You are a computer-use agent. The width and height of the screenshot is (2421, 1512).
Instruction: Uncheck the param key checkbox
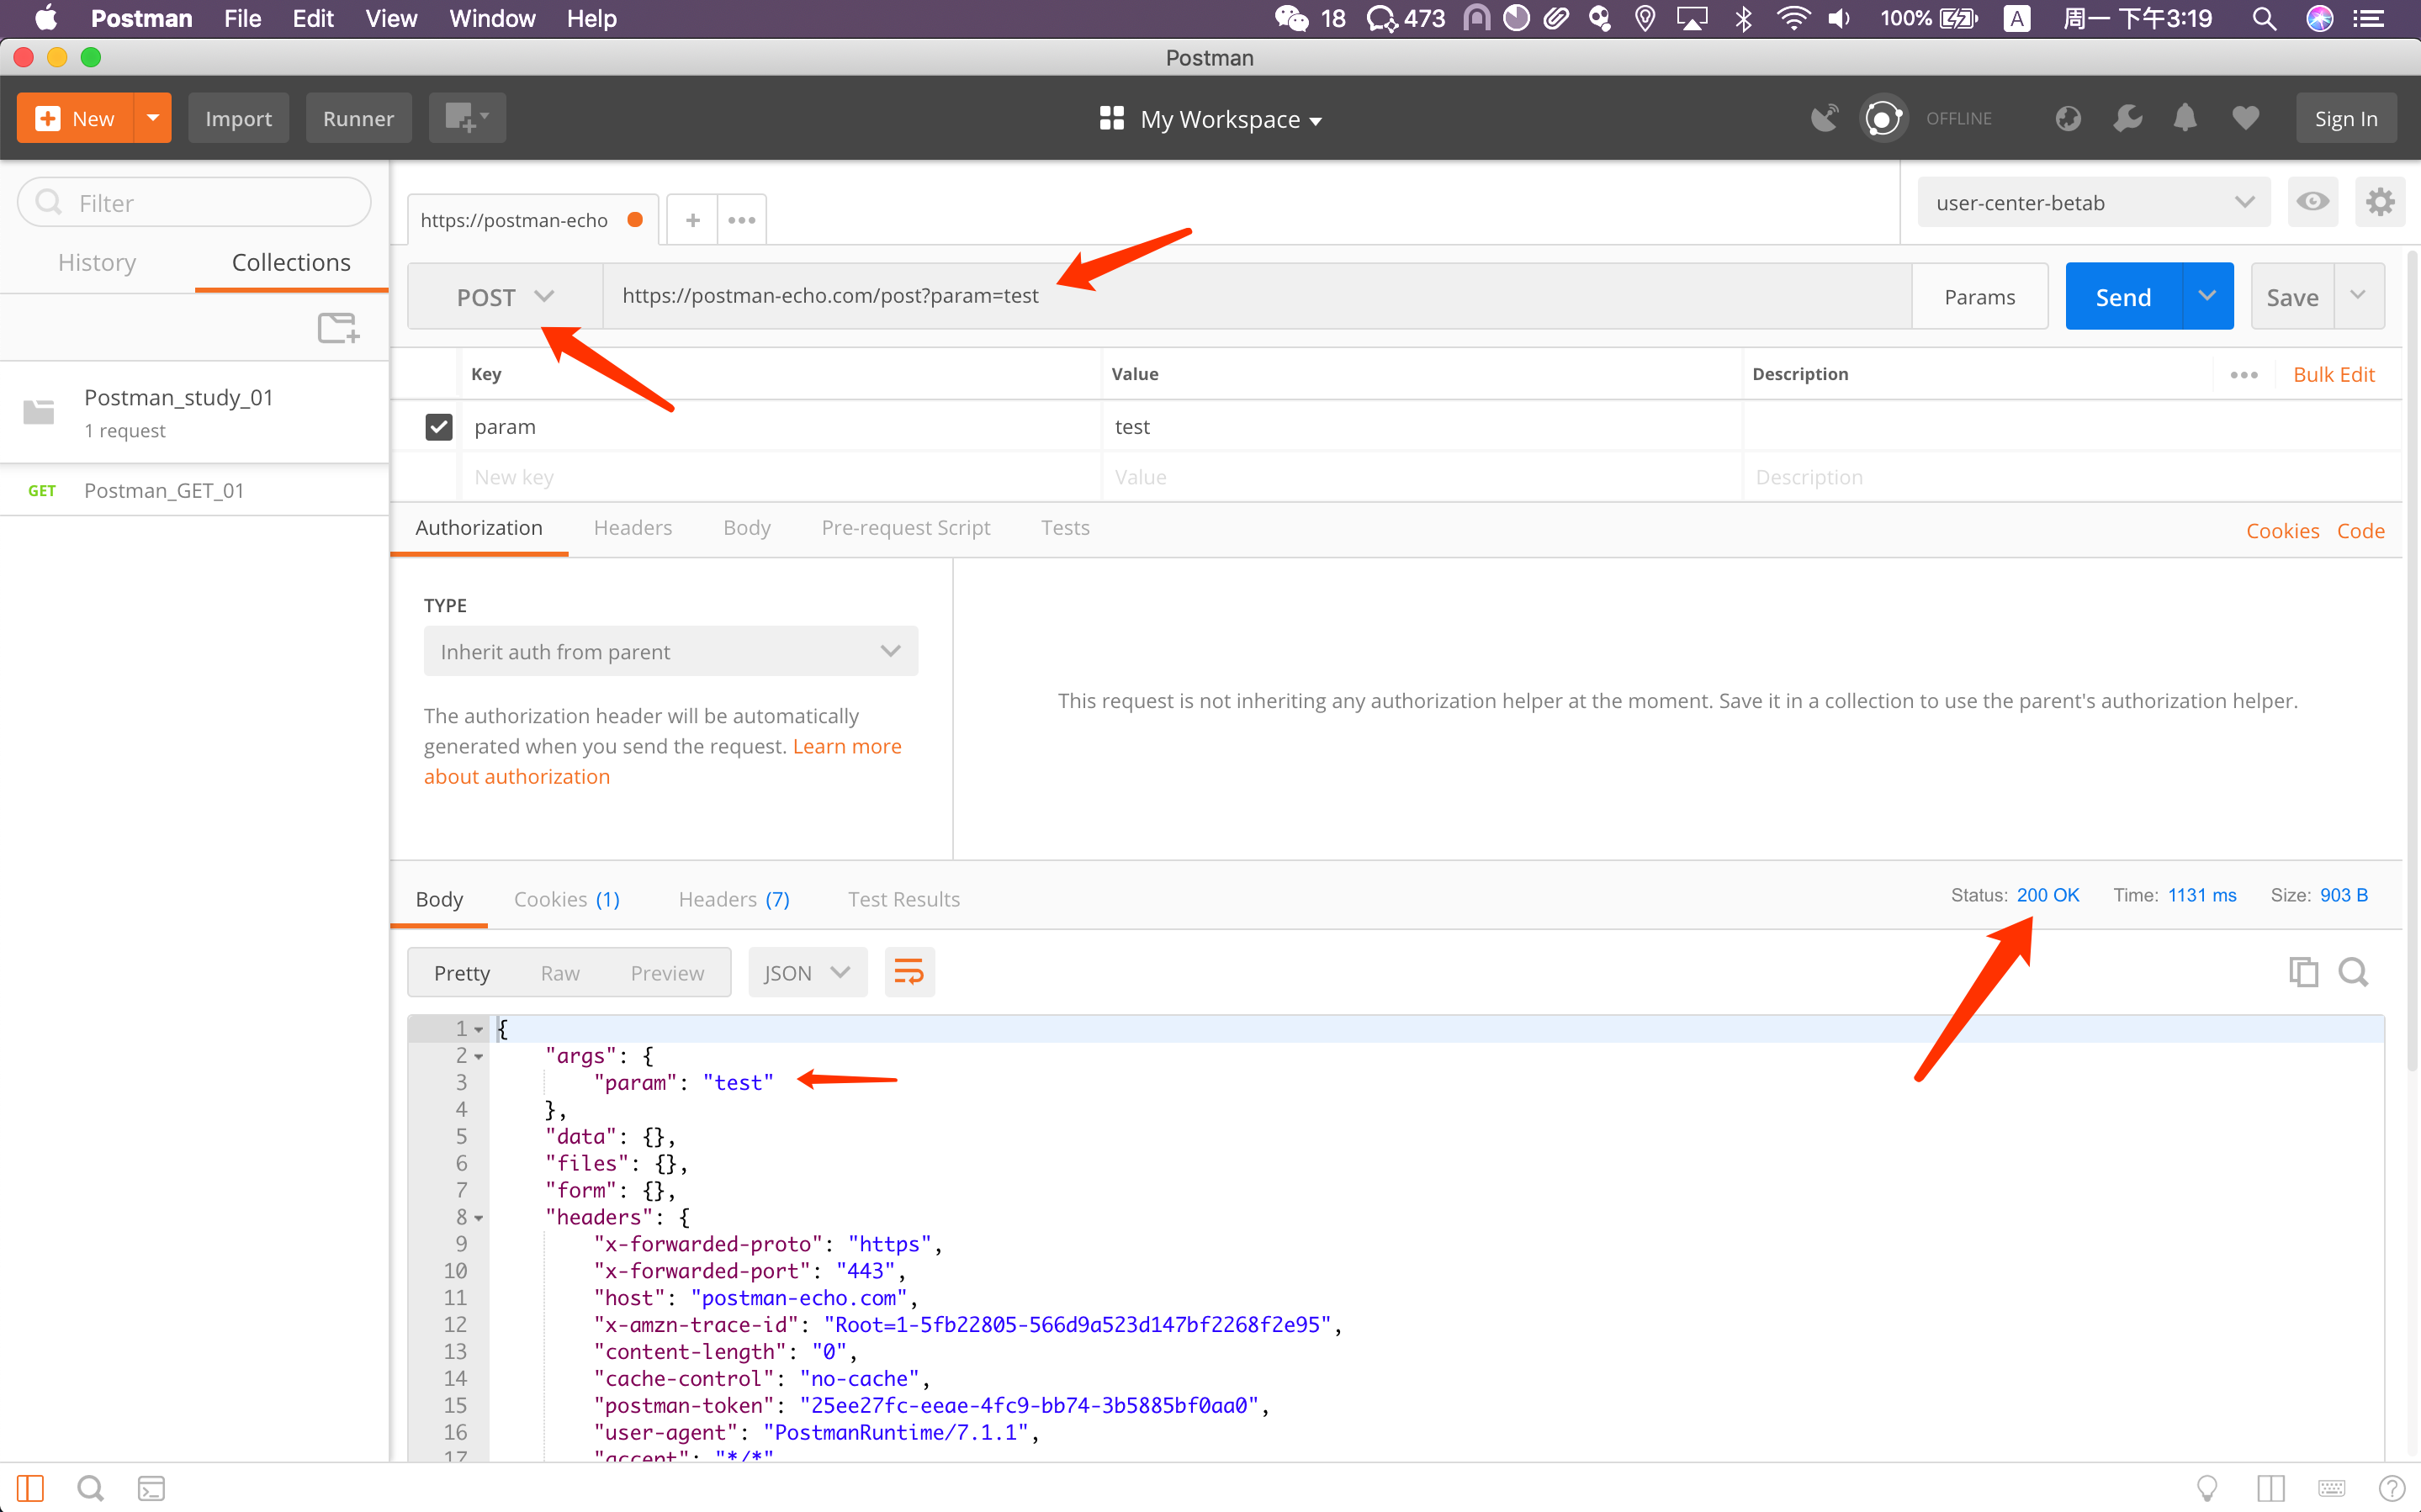coord(439,427)
